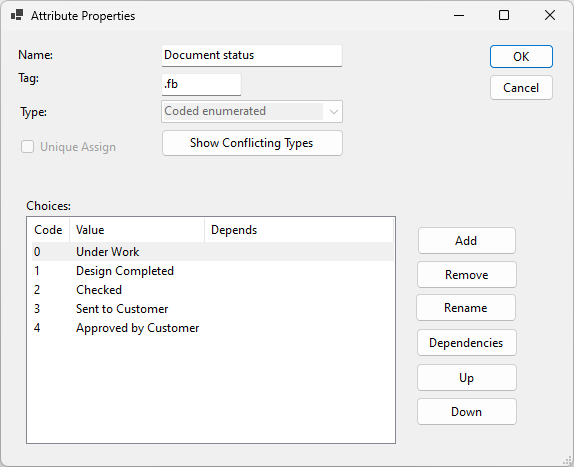This screenshot has width=574, height=467.
Task: Open Show Conflicting Types
Action: point(252,143)
